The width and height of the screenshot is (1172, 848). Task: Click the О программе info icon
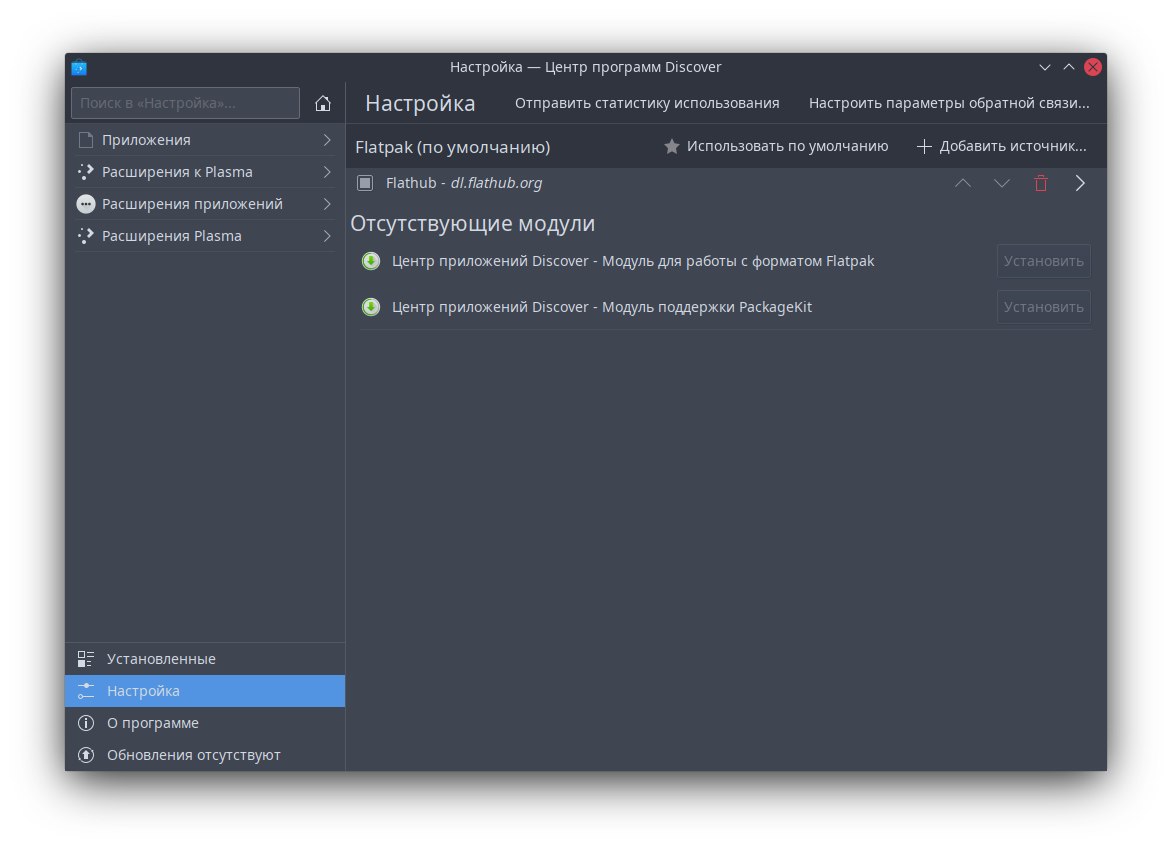(x=86, y=723)
